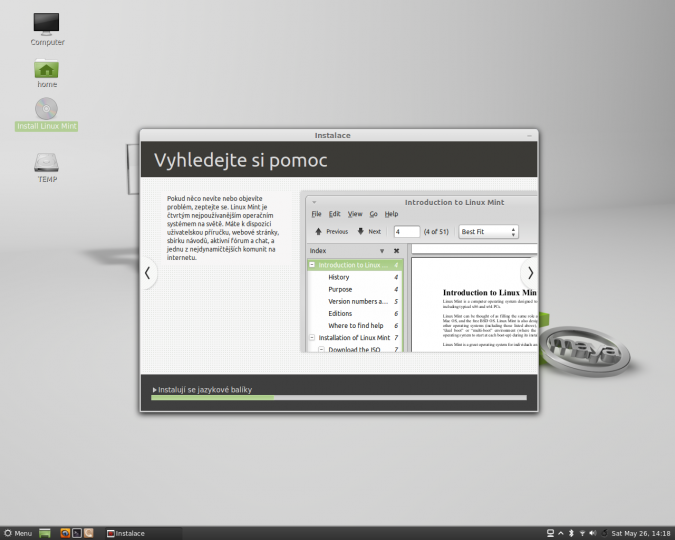Select the TEMP drive desktop icon

46,168
